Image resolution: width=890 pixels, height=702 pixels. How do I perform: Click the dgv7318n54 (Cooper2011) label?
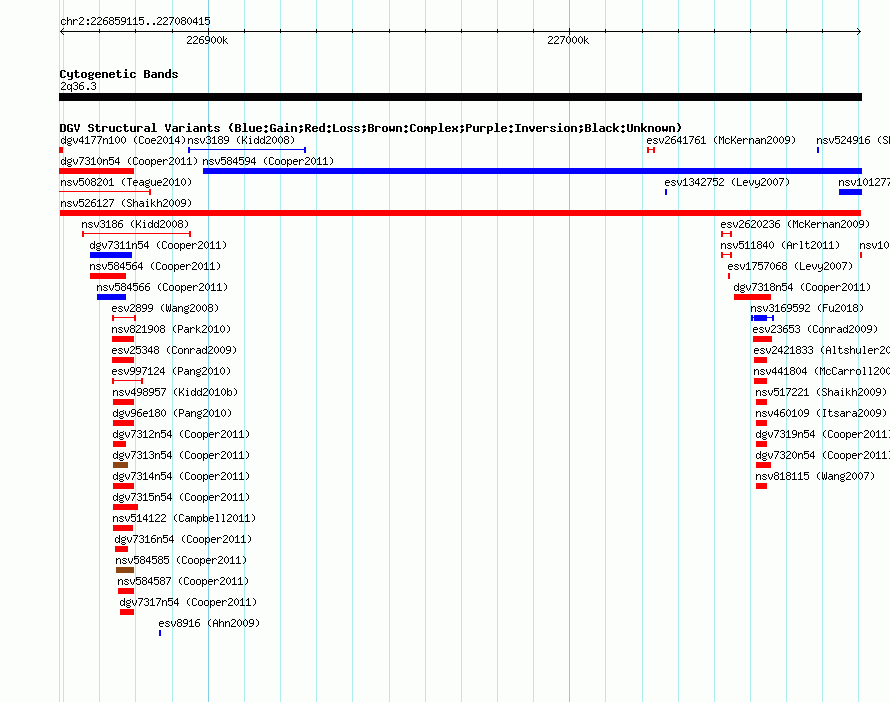point(802,287)
